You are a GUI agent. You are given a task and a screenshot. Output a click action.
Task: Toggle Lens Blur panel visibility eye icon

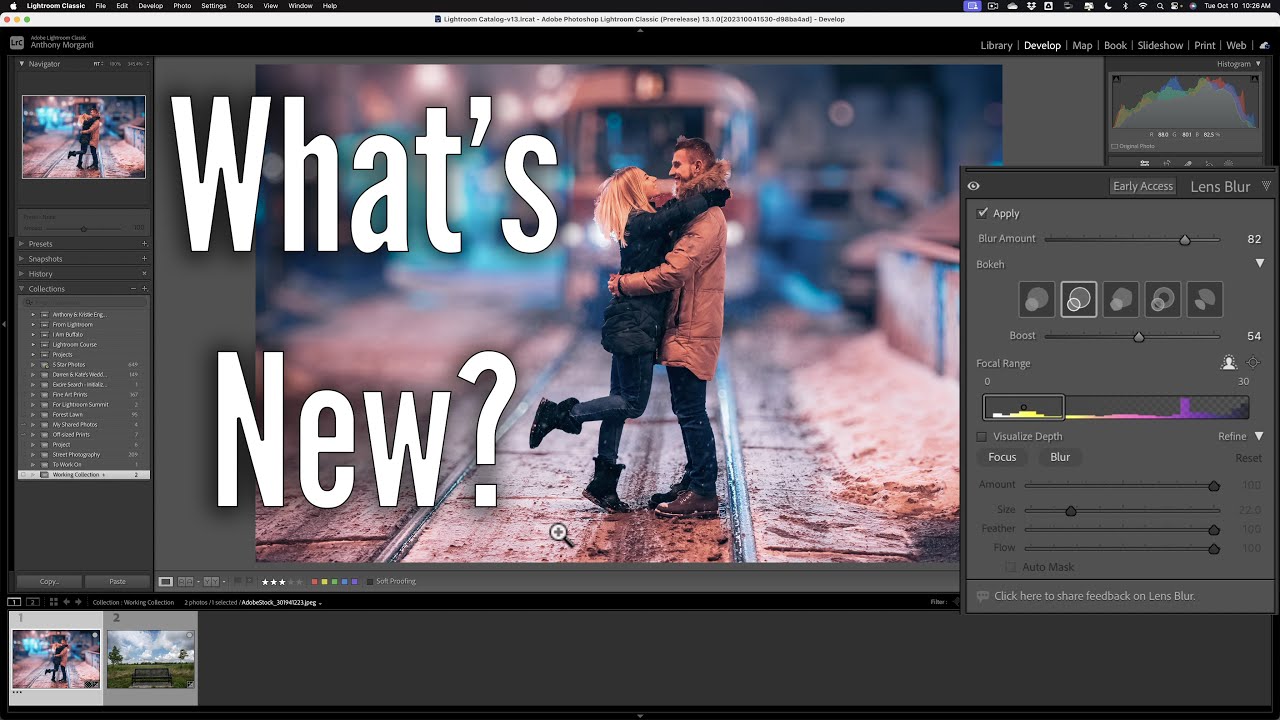[973, 186]
